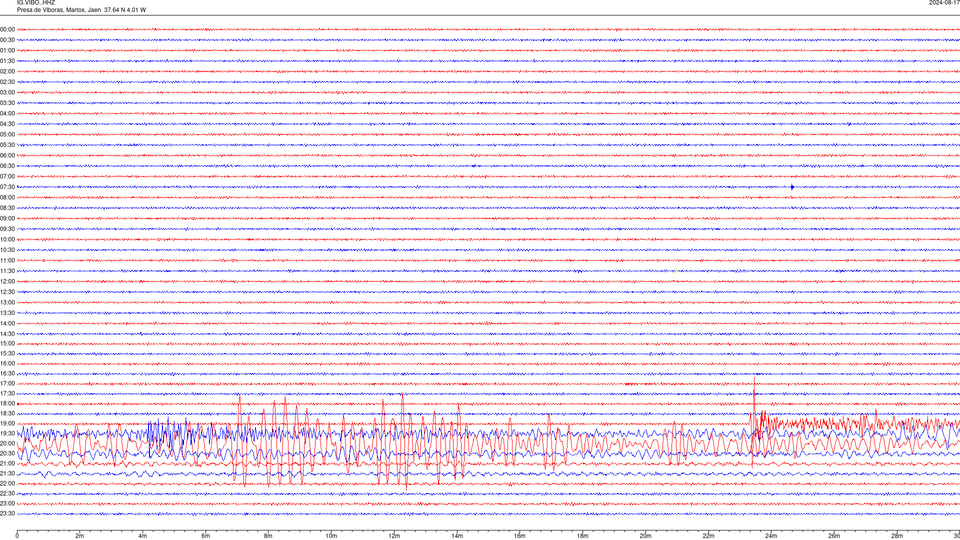Click the 06:00 row label
960x540 pixels.
click(x=7, y=156)
